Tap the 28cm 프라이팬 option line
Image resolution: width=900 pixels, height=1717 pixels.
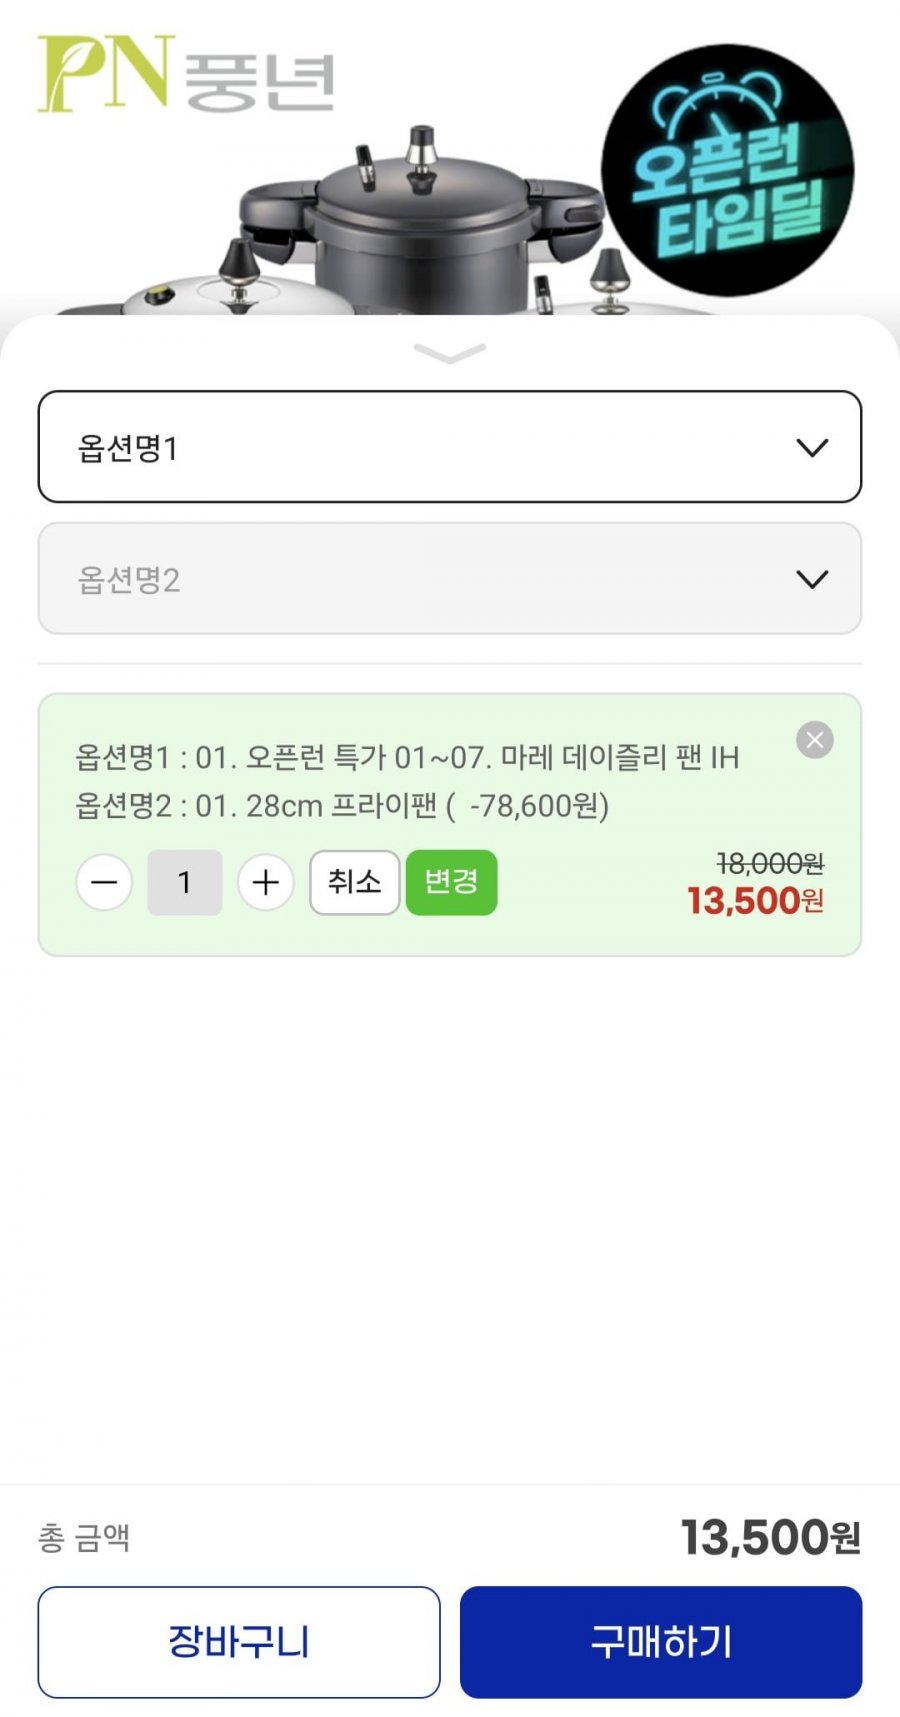click(342, 806)
